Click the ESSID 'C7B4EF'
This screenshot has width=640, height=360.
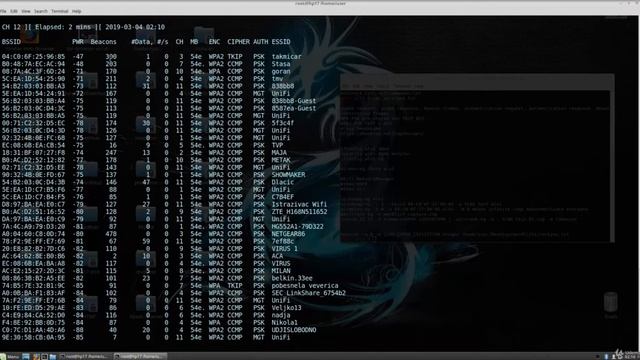283,197
